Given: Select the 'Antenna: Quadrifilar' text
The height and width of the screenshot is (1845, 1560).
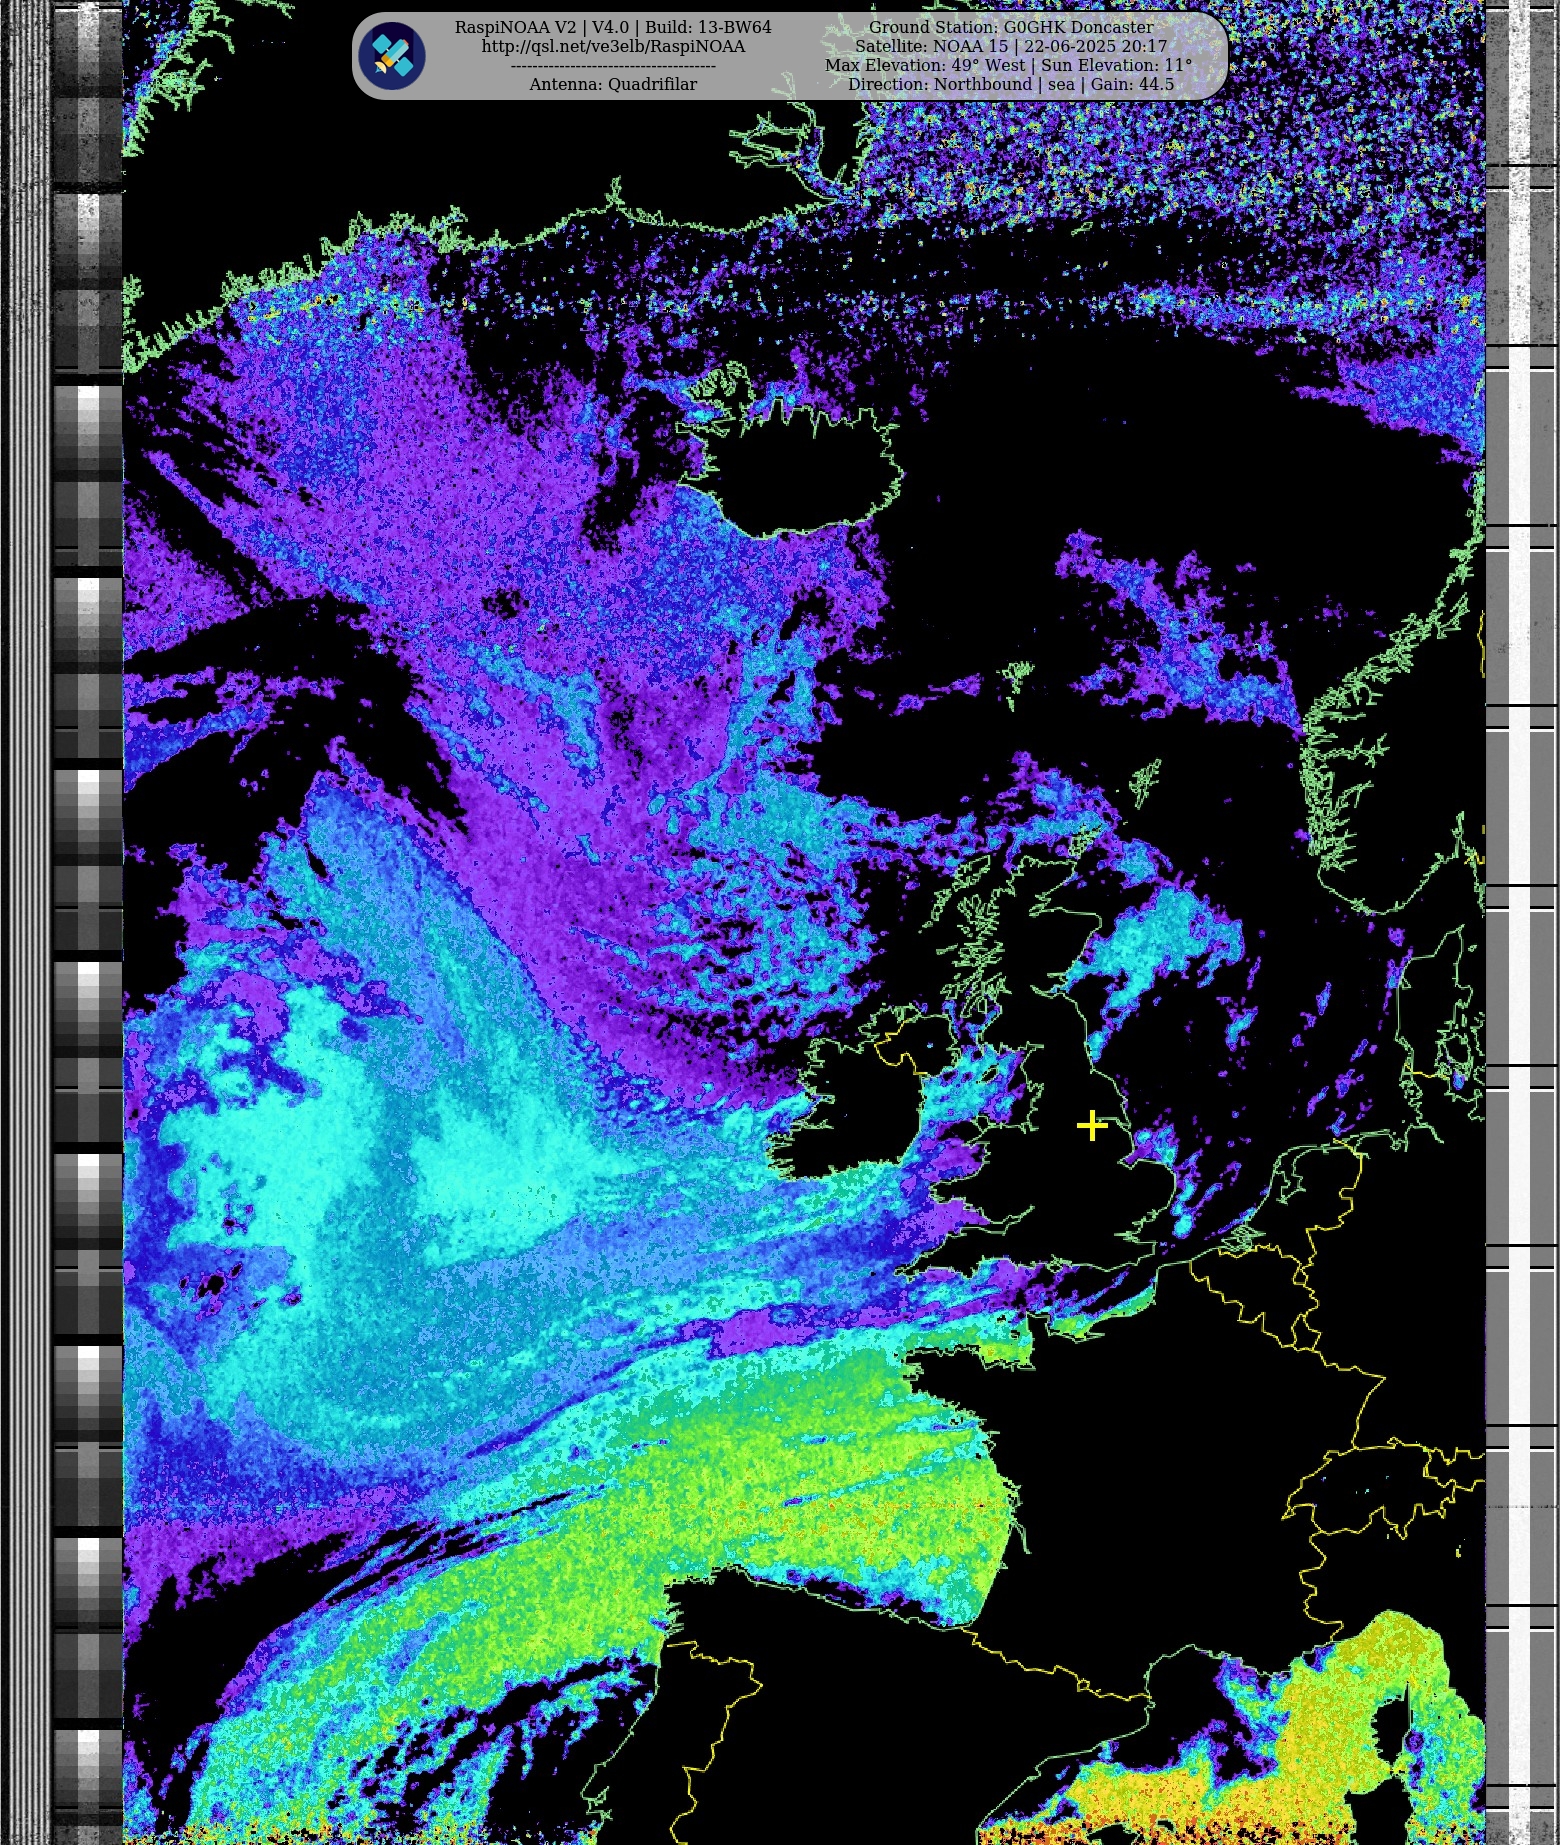Looking at the screenshot, I should coord(613,84).
